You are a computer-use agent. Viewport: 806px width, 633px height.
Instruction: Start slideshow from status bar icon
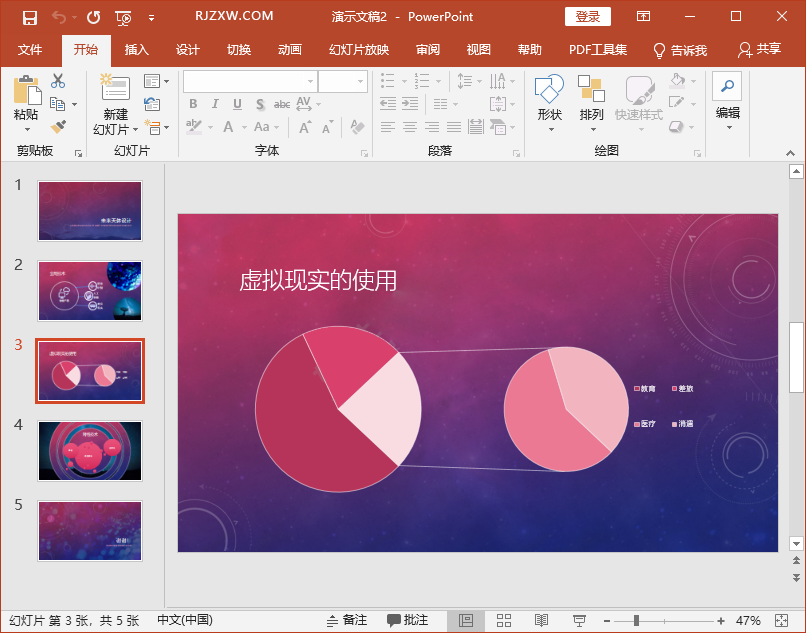click(579, 621)
